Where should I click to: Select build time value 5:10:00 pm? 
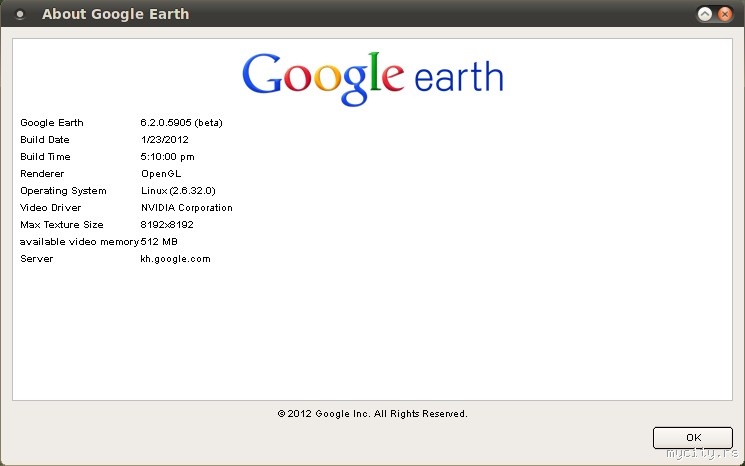pos(167,157)
